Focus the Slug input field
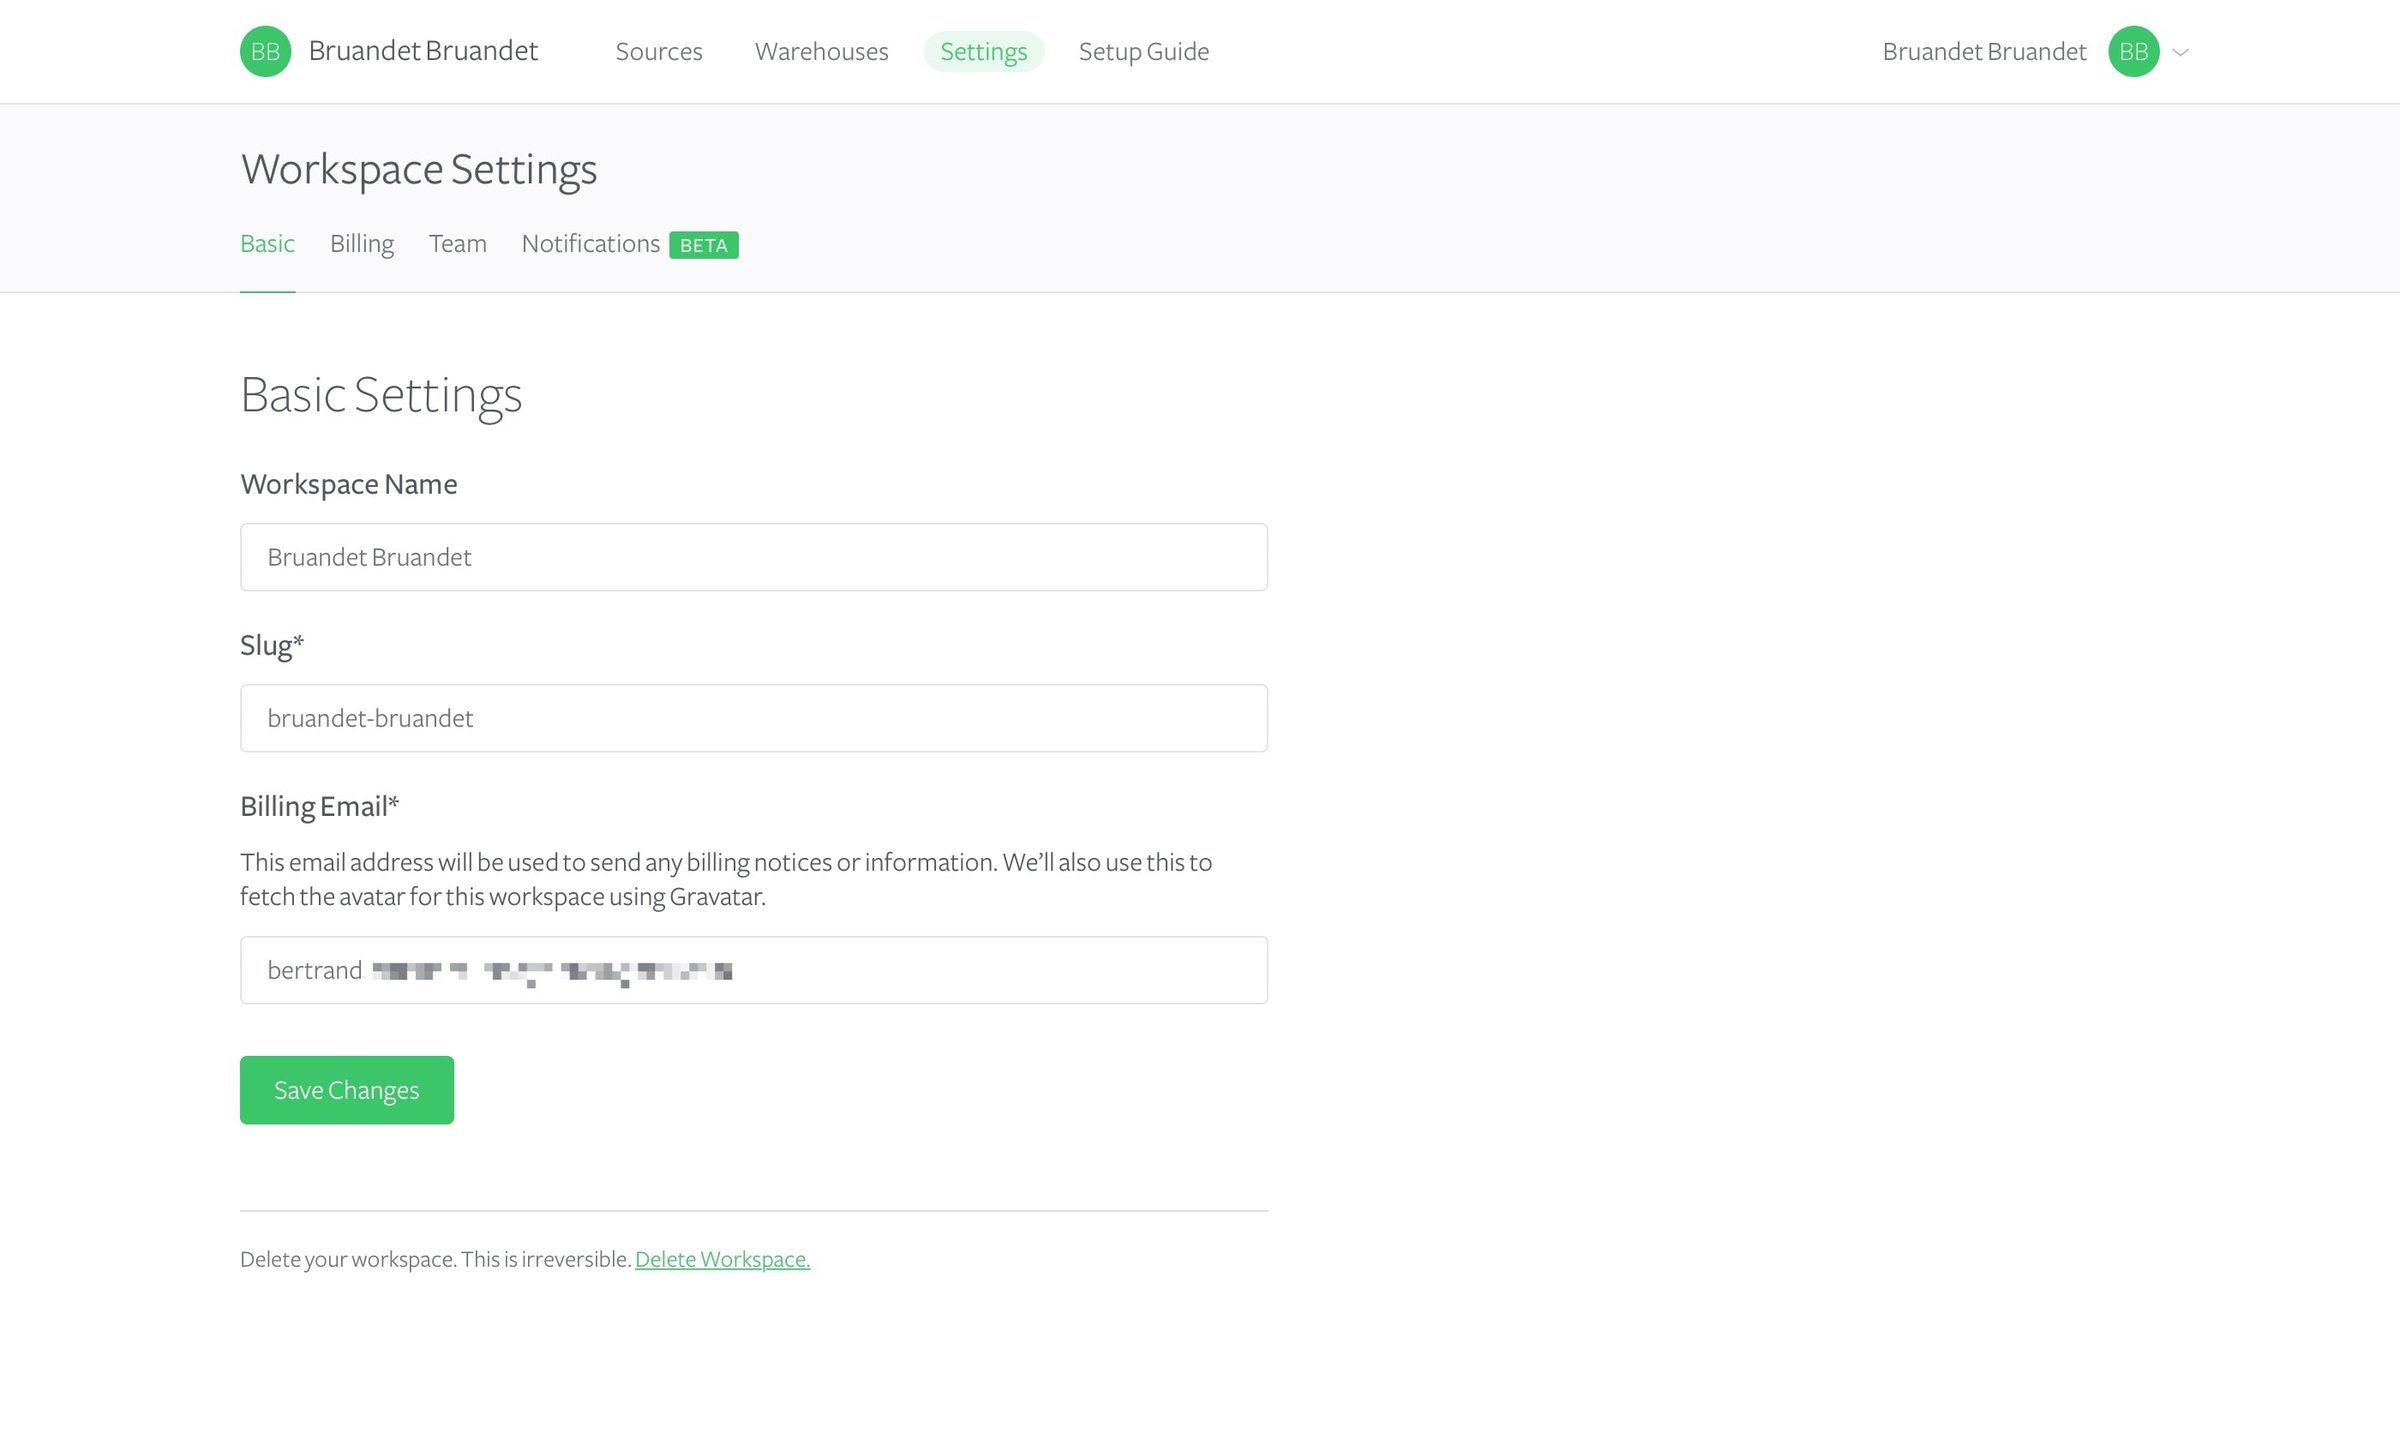This screenshot has width=2400, height=1445. click(x=754, y=718)
